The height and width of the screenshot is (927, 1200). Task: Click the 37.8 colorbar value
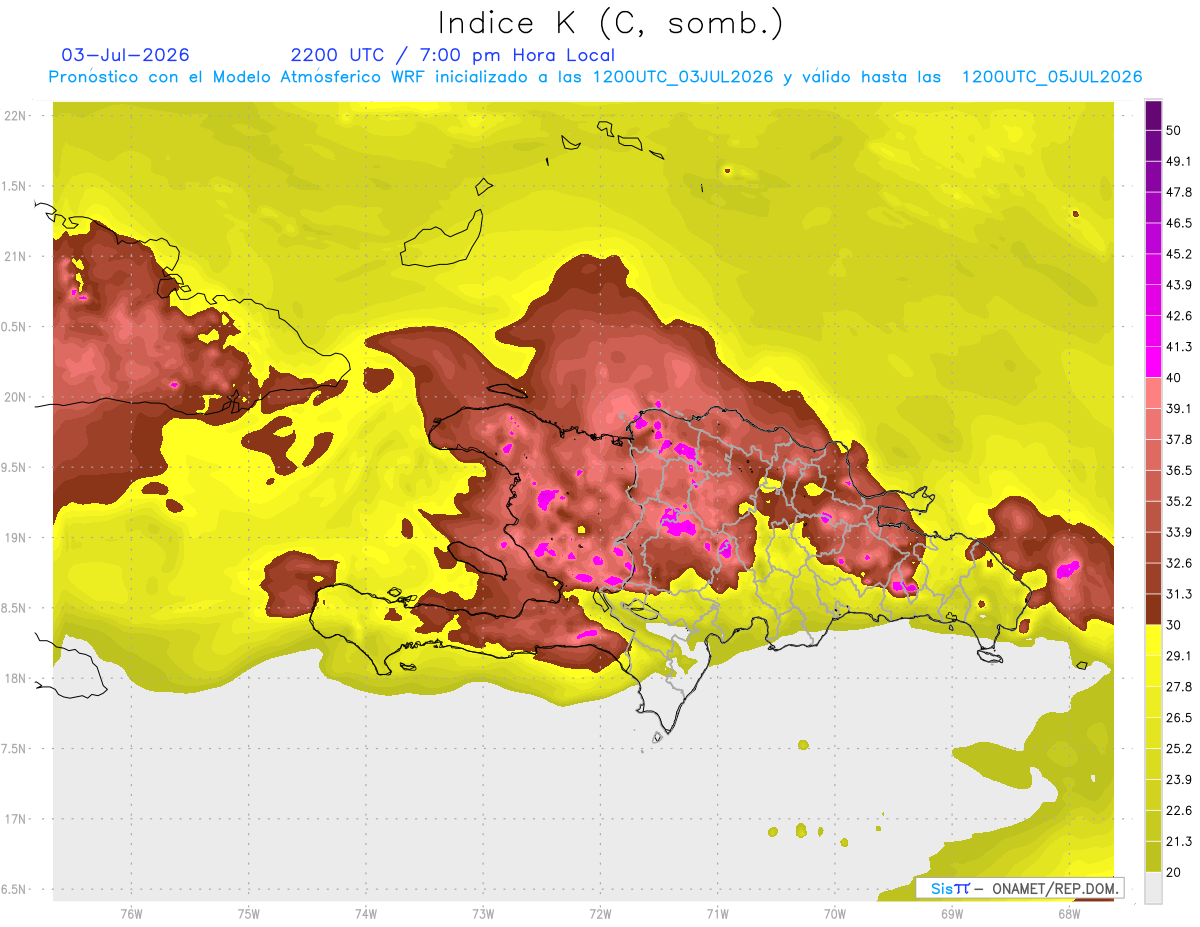click(x=1179, y=439)
